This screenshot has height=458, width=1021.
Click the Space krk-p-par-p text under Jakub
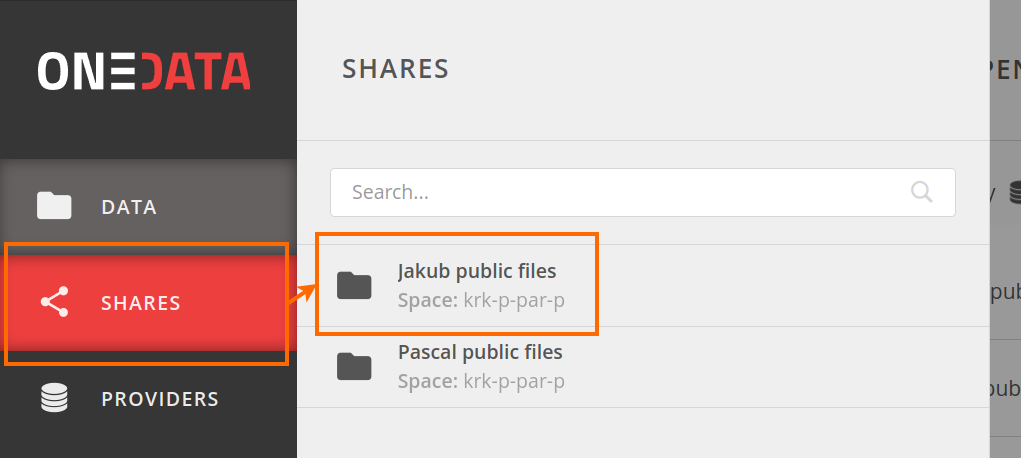click(481, 301)
